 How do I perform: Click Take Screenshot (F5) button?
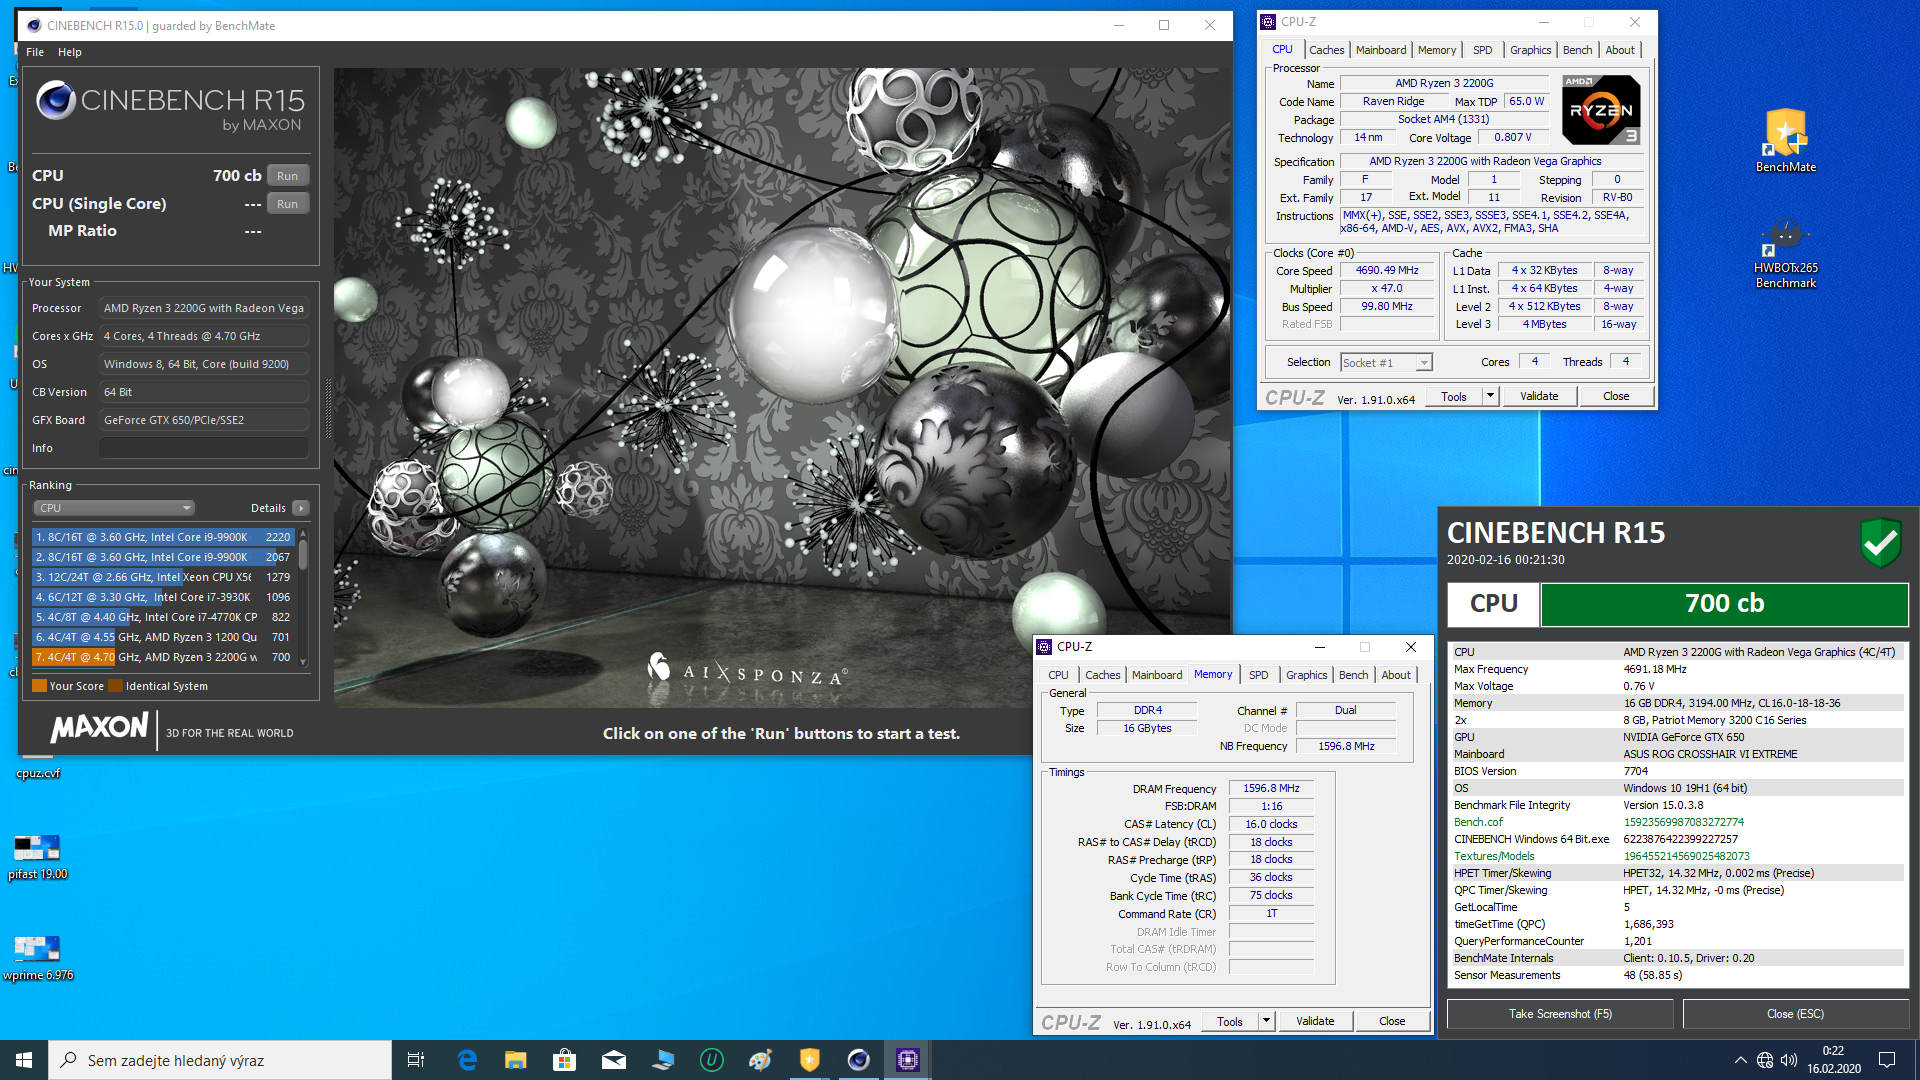pyautogui.click(x=1560, y=1014)
